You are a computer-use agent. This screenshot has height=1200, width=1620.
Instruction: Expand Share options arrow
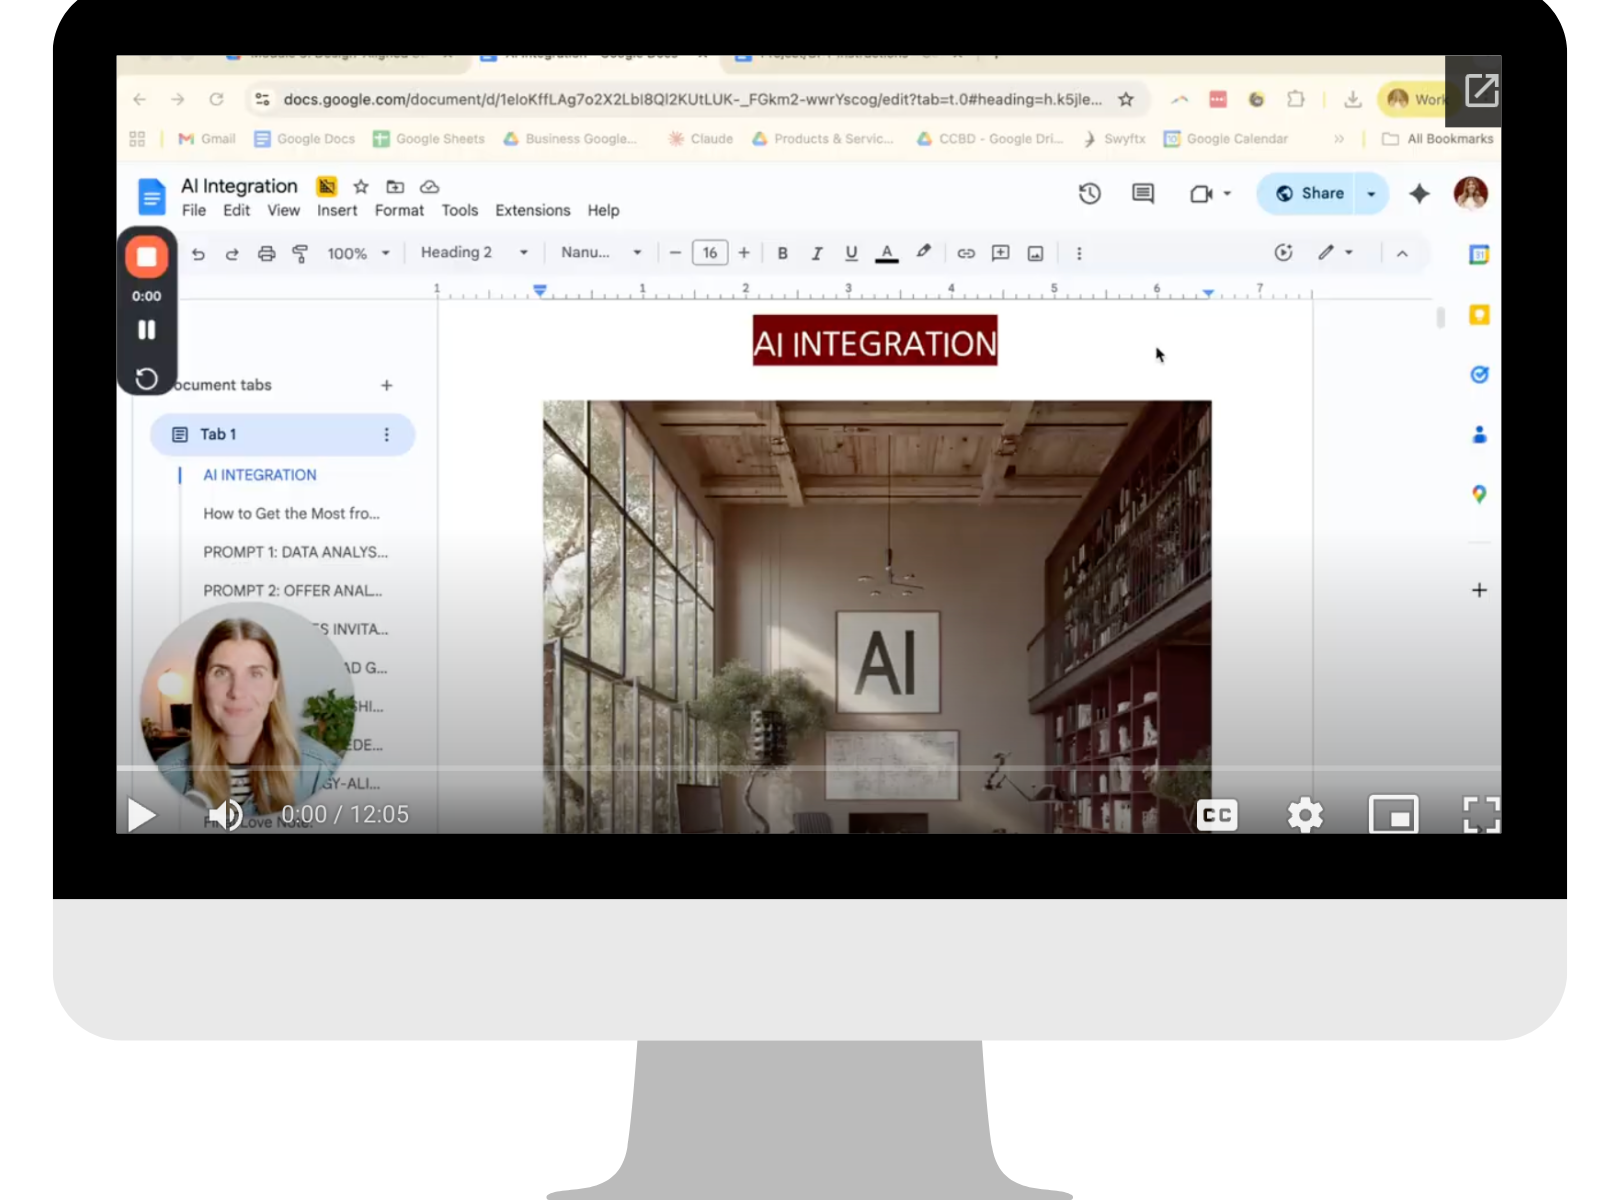[1372, 194]
